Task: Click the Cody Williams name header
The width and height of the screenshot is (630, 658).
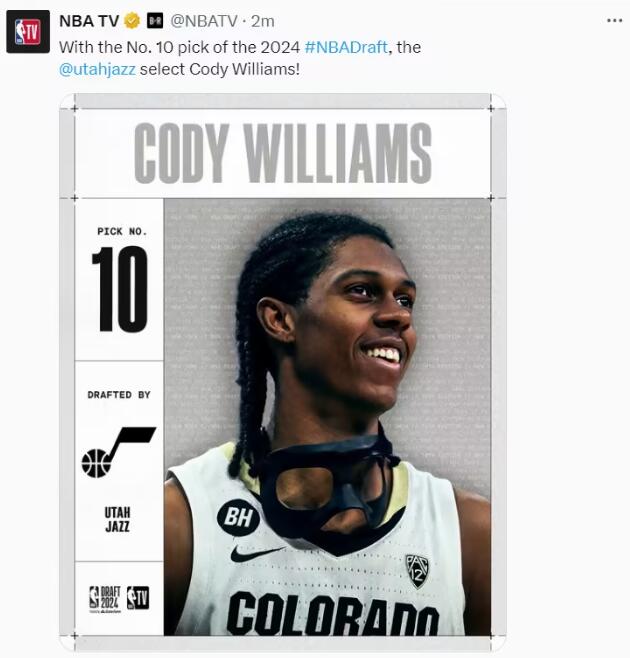Action: [x=283, y=153]
